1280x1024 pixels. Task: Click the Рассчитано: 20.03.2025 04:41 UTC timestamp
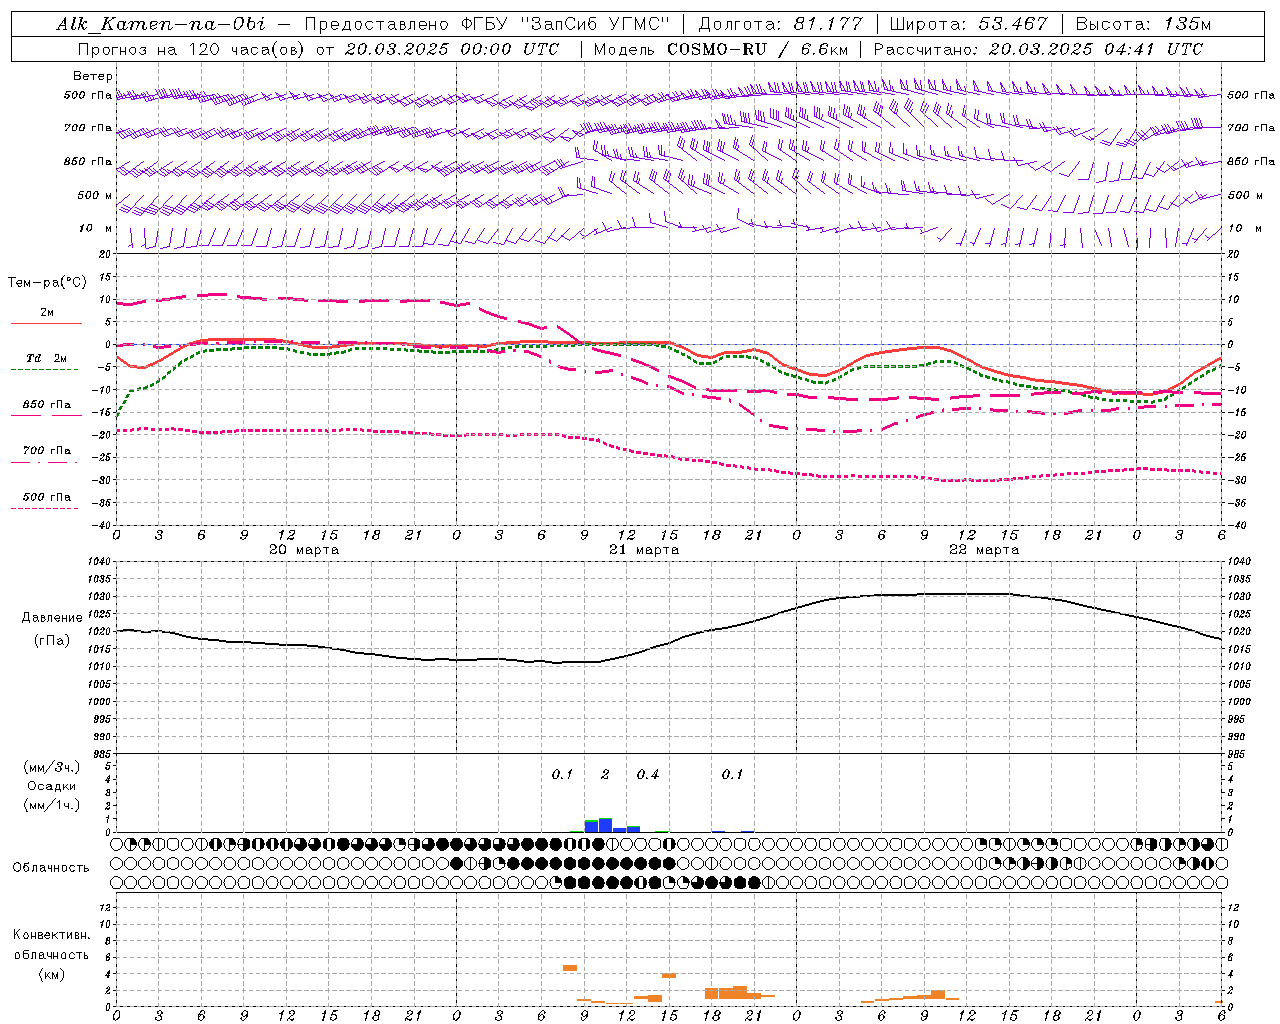(x=1038, y=49)
